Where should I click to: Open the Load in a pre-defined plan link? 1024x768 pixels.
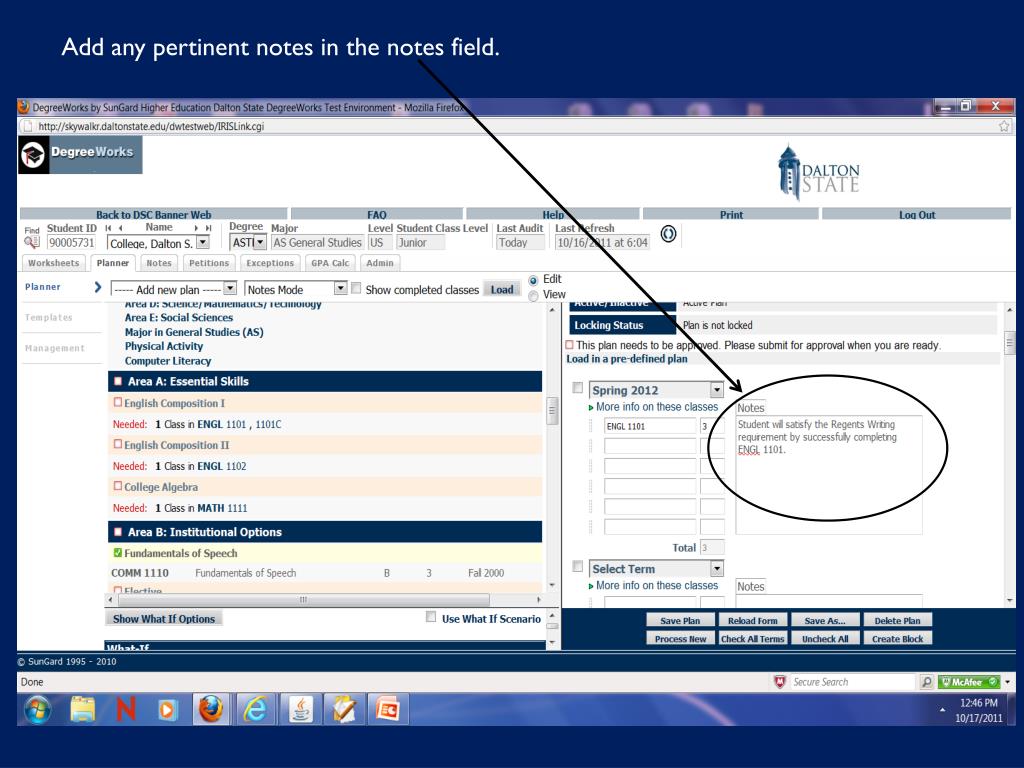point(627,359)
